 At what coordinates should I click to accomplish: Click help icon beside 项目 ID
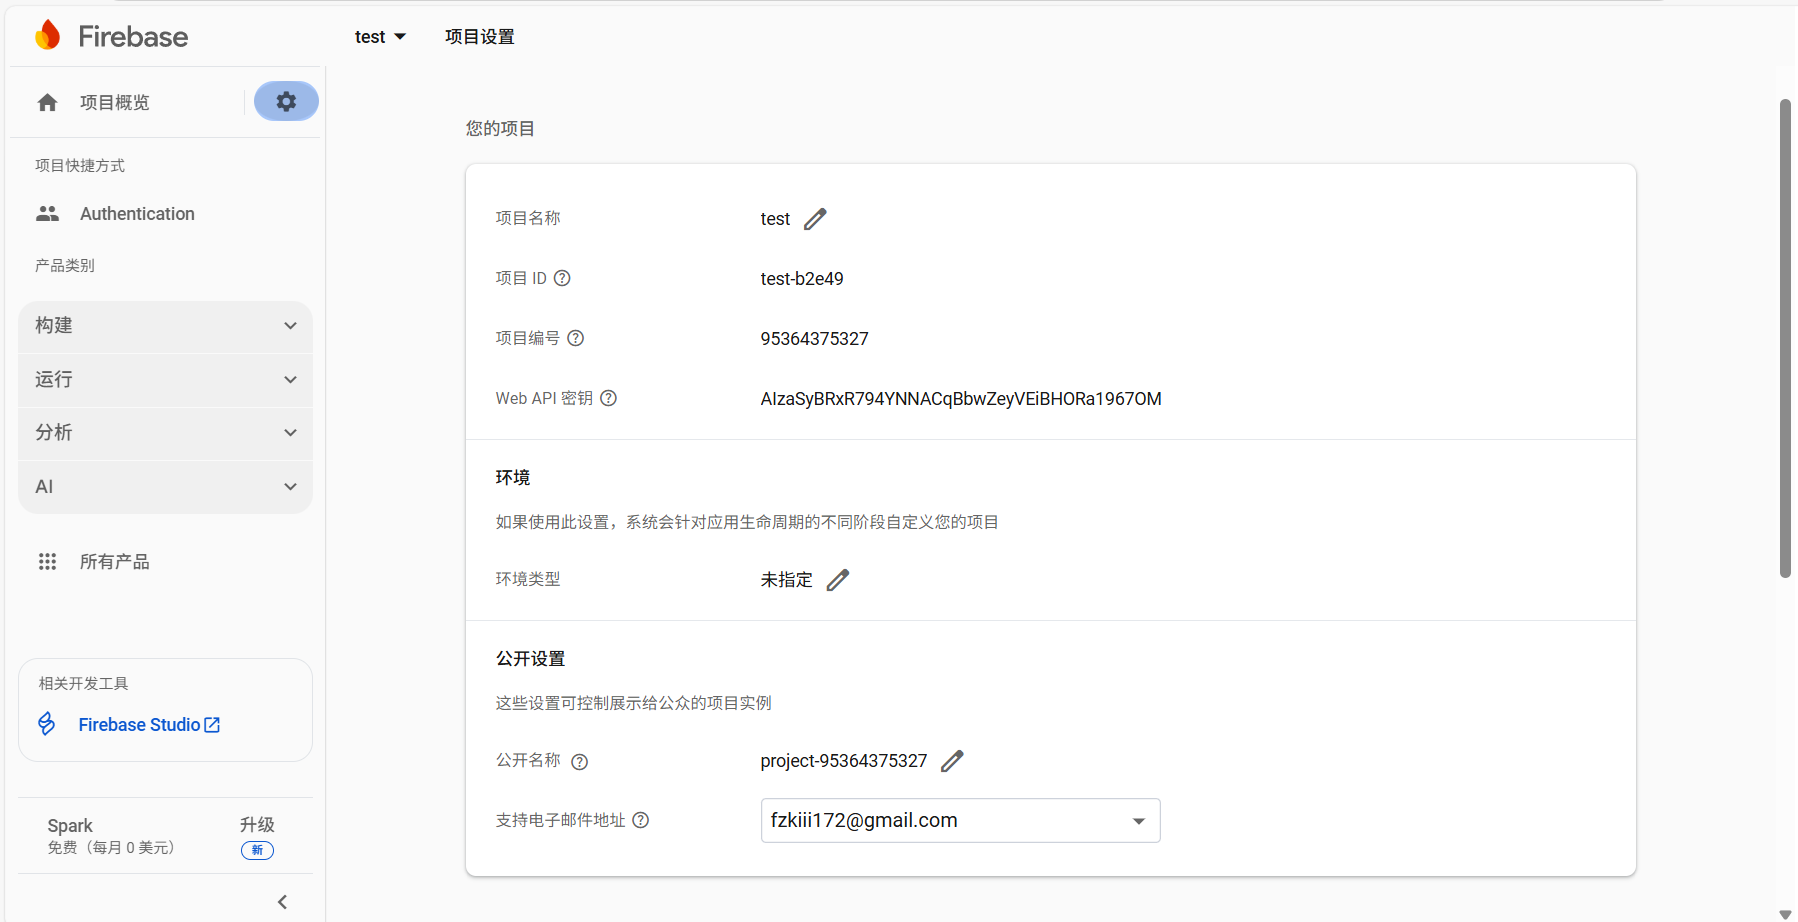pyautogui.click(x=562, y=278)
